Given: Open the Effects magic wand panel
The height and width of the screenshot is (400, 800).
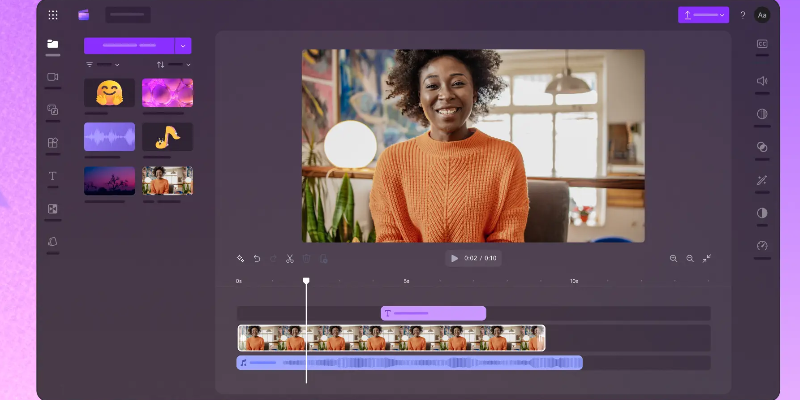Looking at the screenshot, I should pyautogui.click(x=762, y=180).
